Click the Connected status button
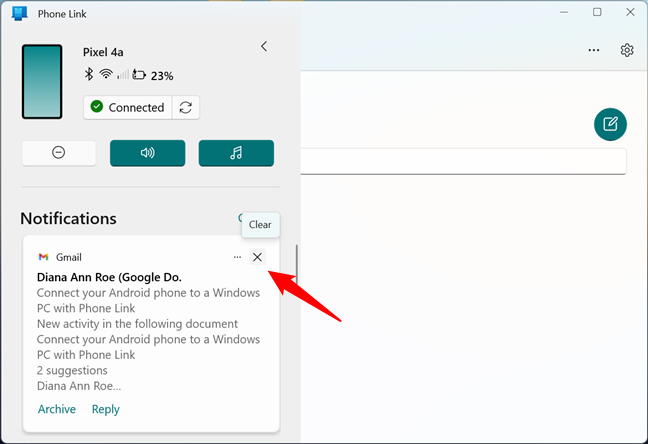648x444 pixels. point(128,107)
